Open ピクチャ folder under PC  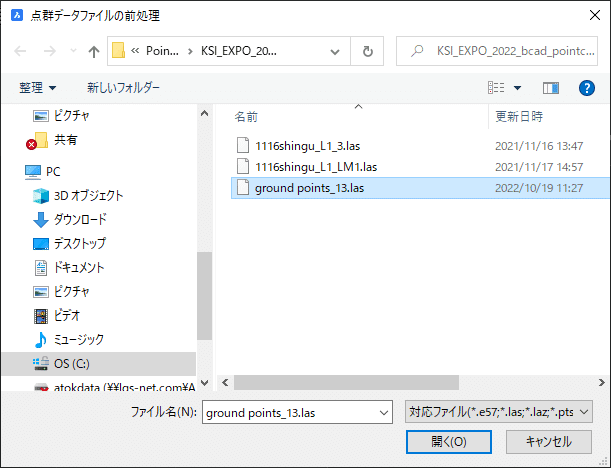pyautogui.click(x=62, y=291)
